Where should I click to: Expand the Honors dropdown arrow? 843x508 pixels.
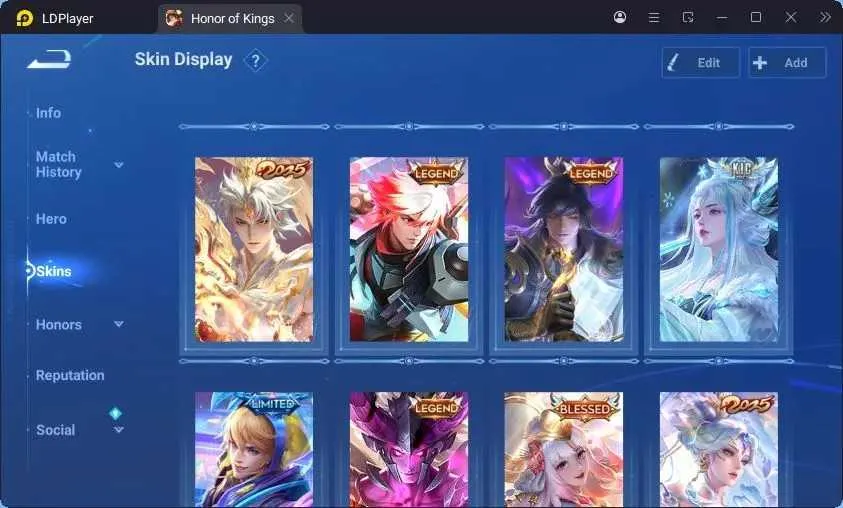119,324
